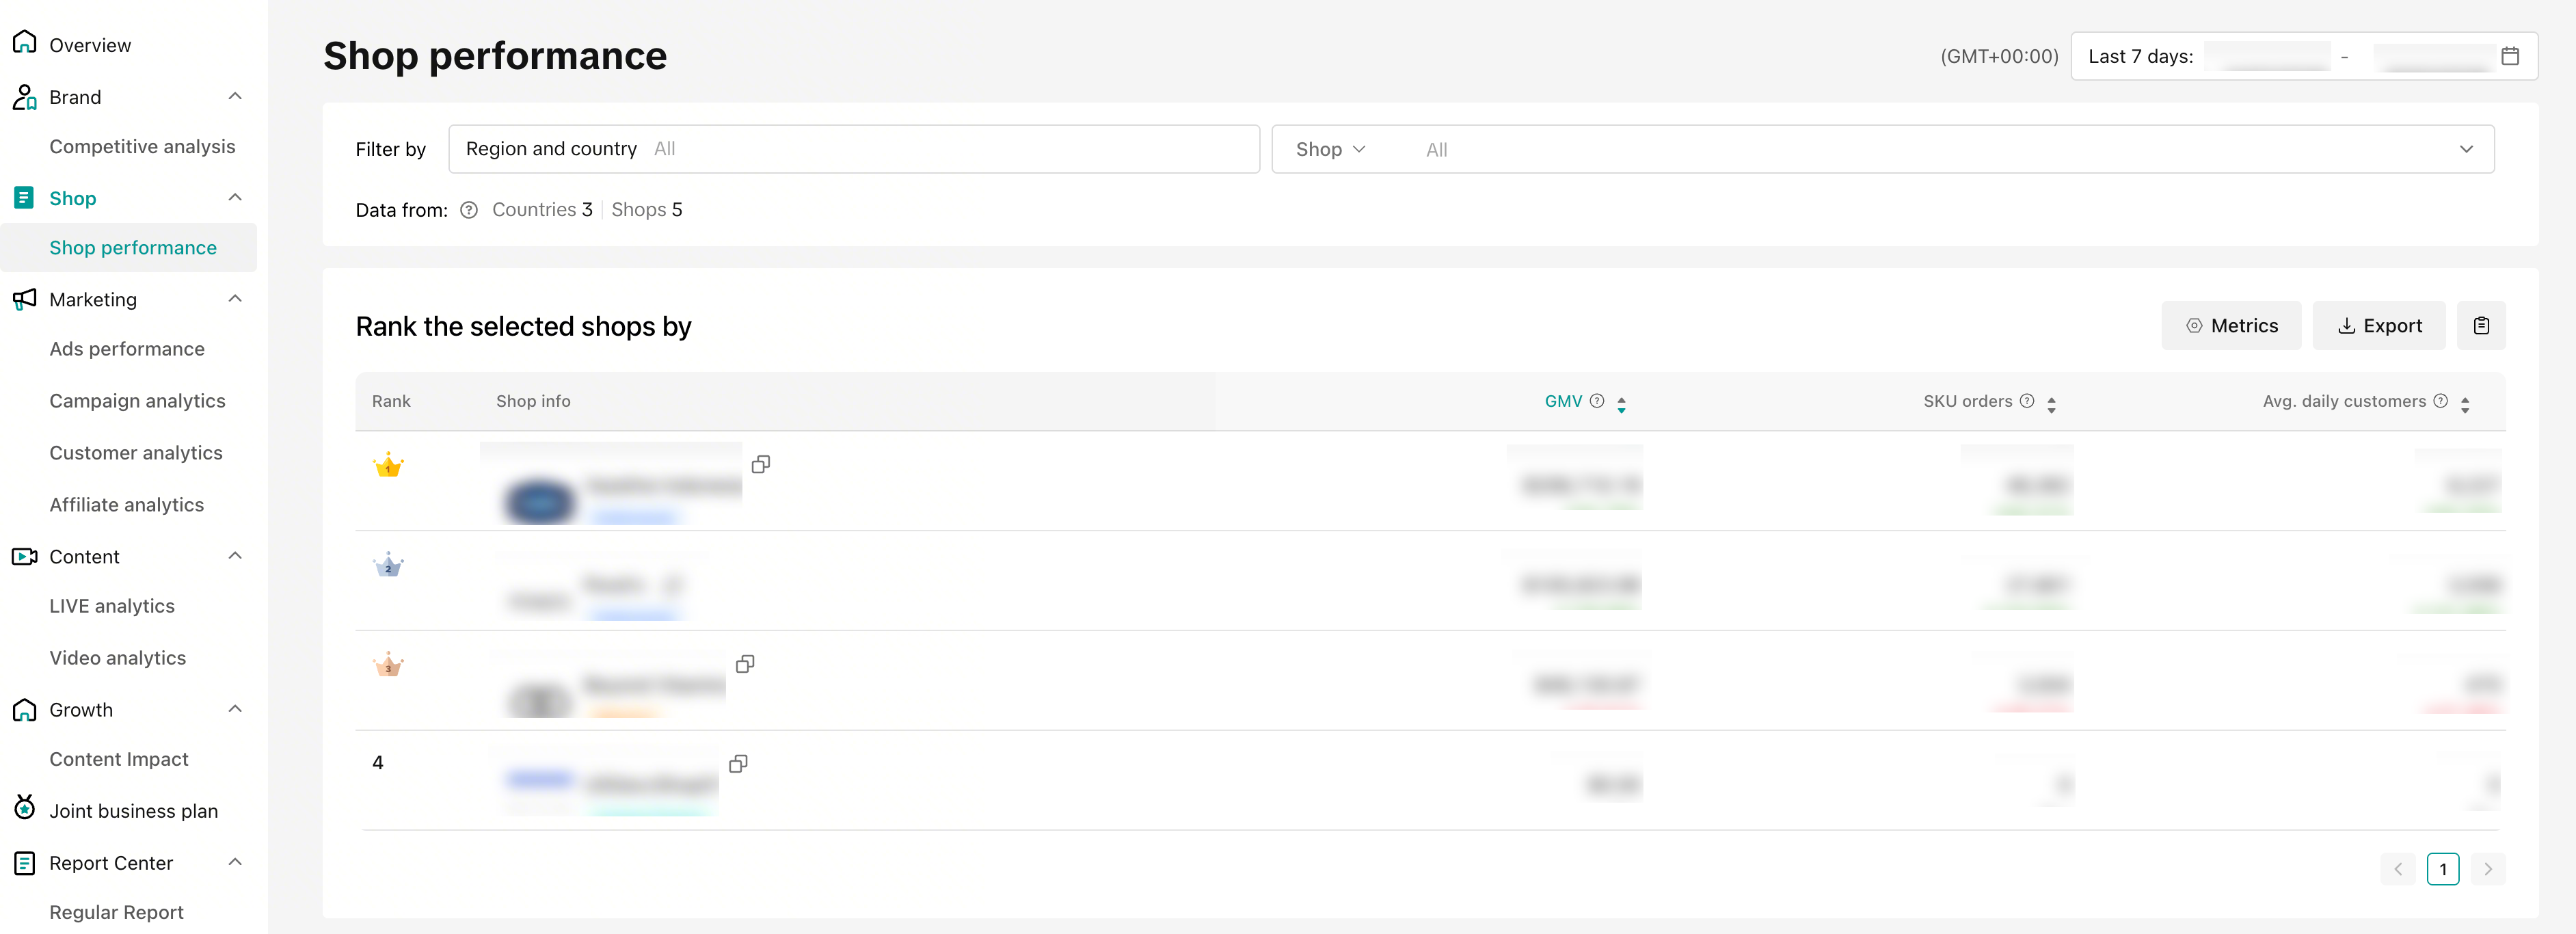Go to LIVE analytics page
Viewport: 2576px width, 934px height.
point(112,606)
